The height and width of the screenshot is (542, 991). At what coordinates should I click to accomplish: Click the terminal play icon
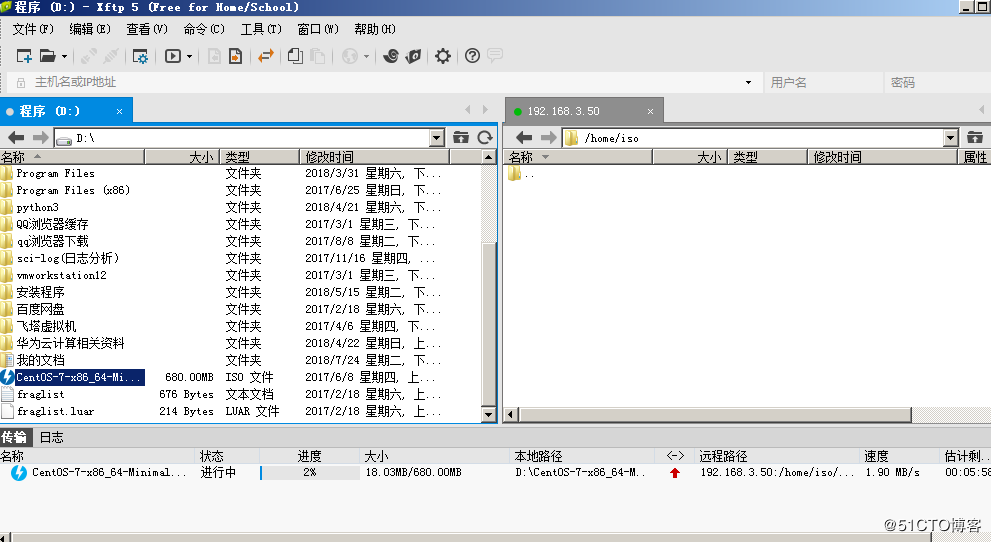click(x=173, y=56)
